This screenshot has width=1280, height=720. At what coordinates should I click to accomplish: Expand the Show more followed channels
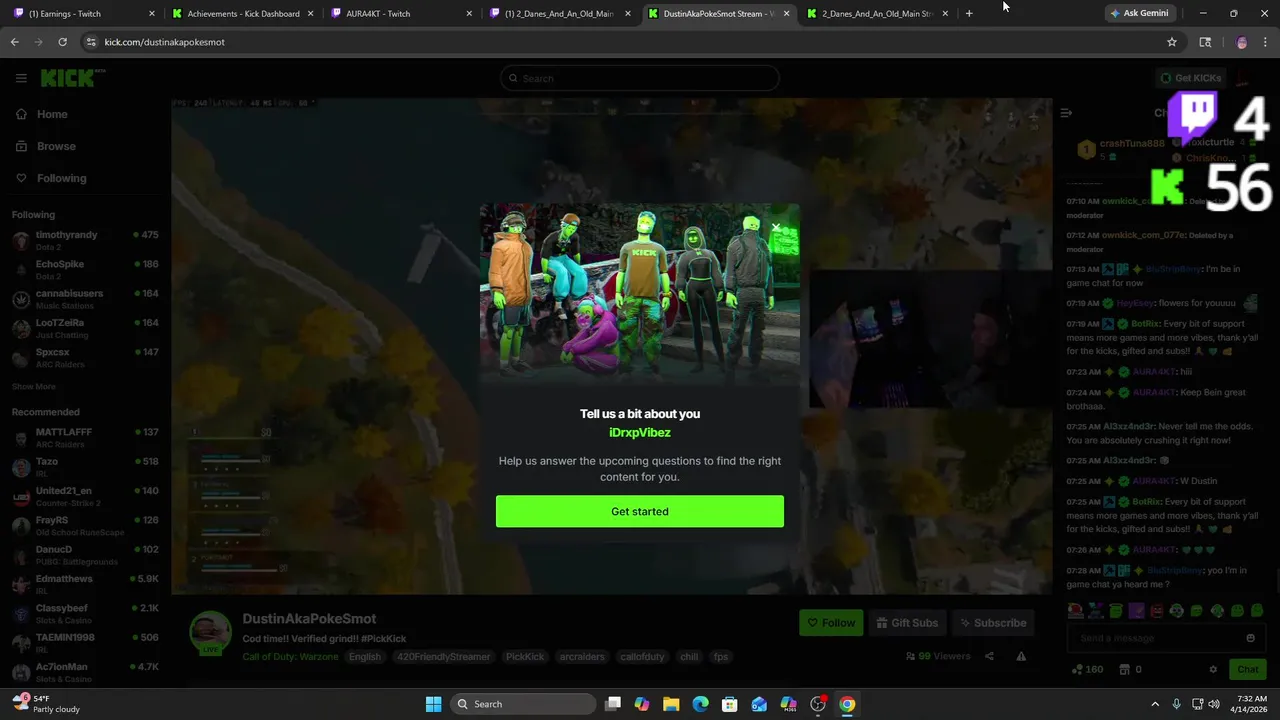[x=34, y=386]
